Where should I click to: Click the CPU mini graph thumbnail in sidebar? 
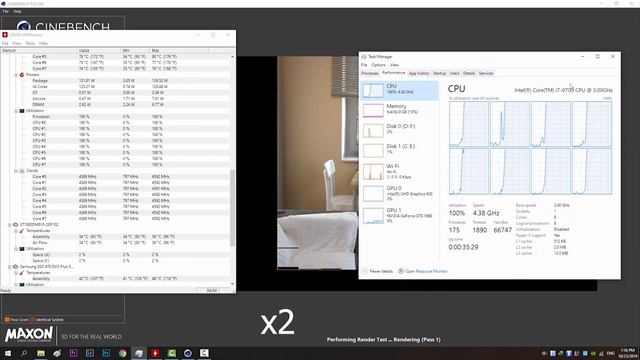(373, 91)
